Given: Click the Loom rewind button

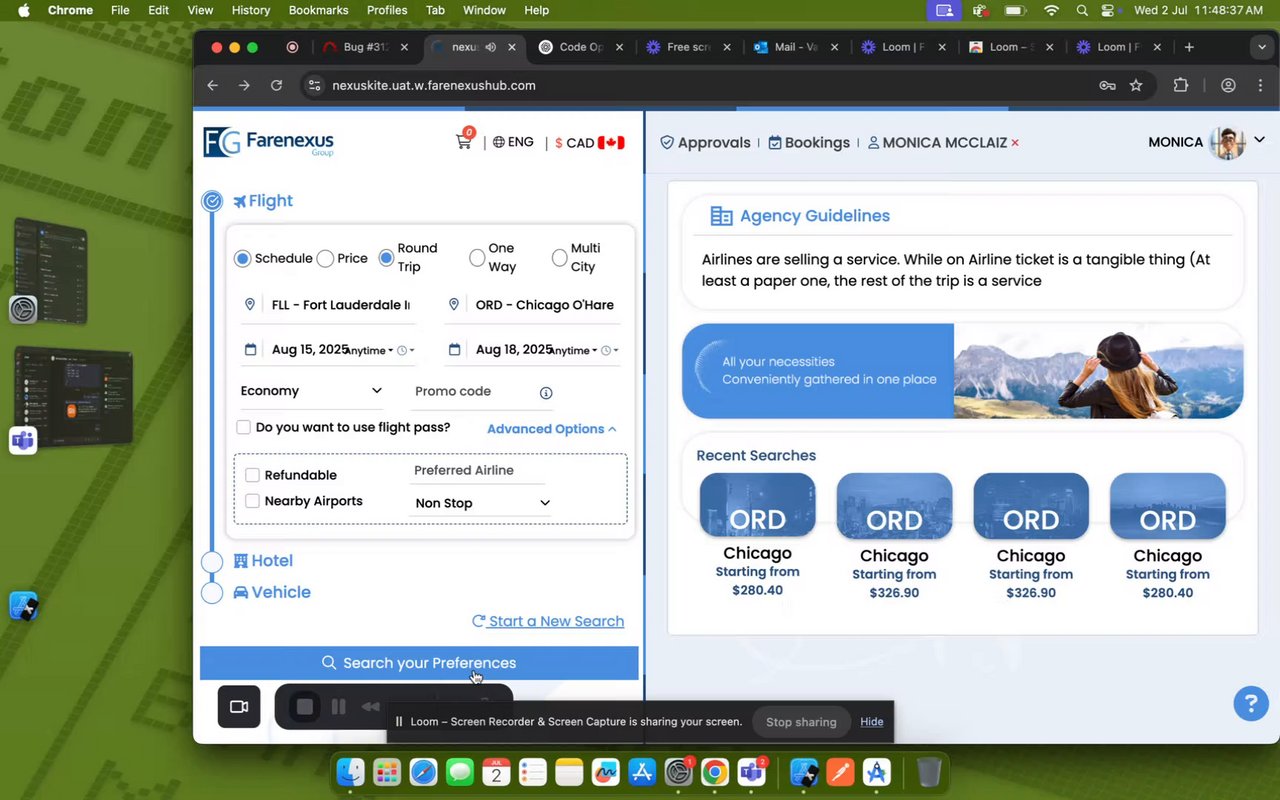Looking at the screenshot, I should tap(371, 707).
